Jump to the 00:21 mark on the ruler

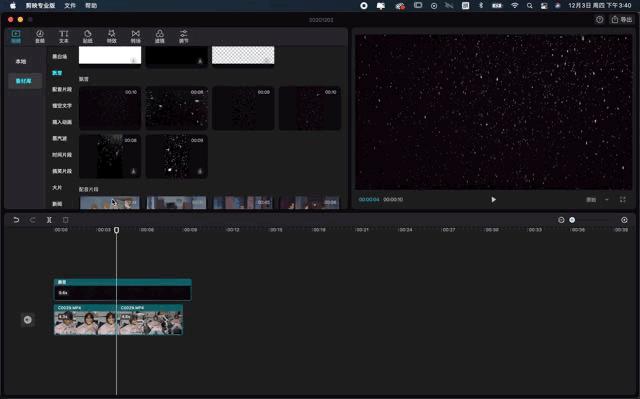pyautogui.click(x=362, y=230)
